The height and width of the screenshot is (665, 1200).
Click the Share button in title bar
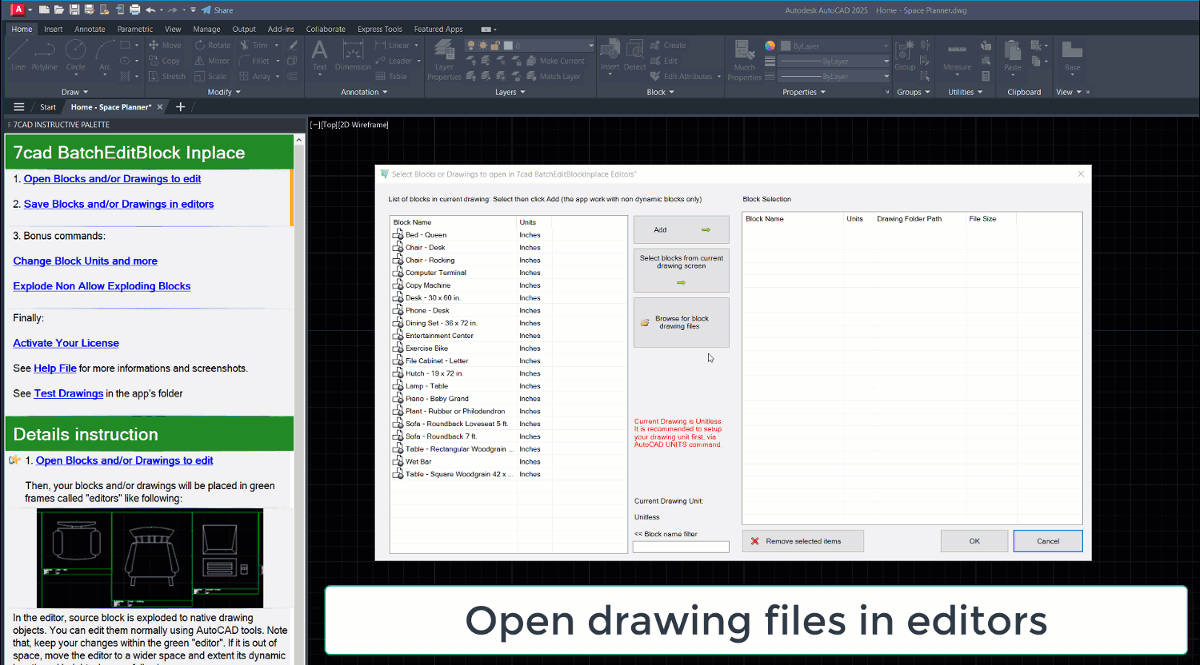point(217,9)
